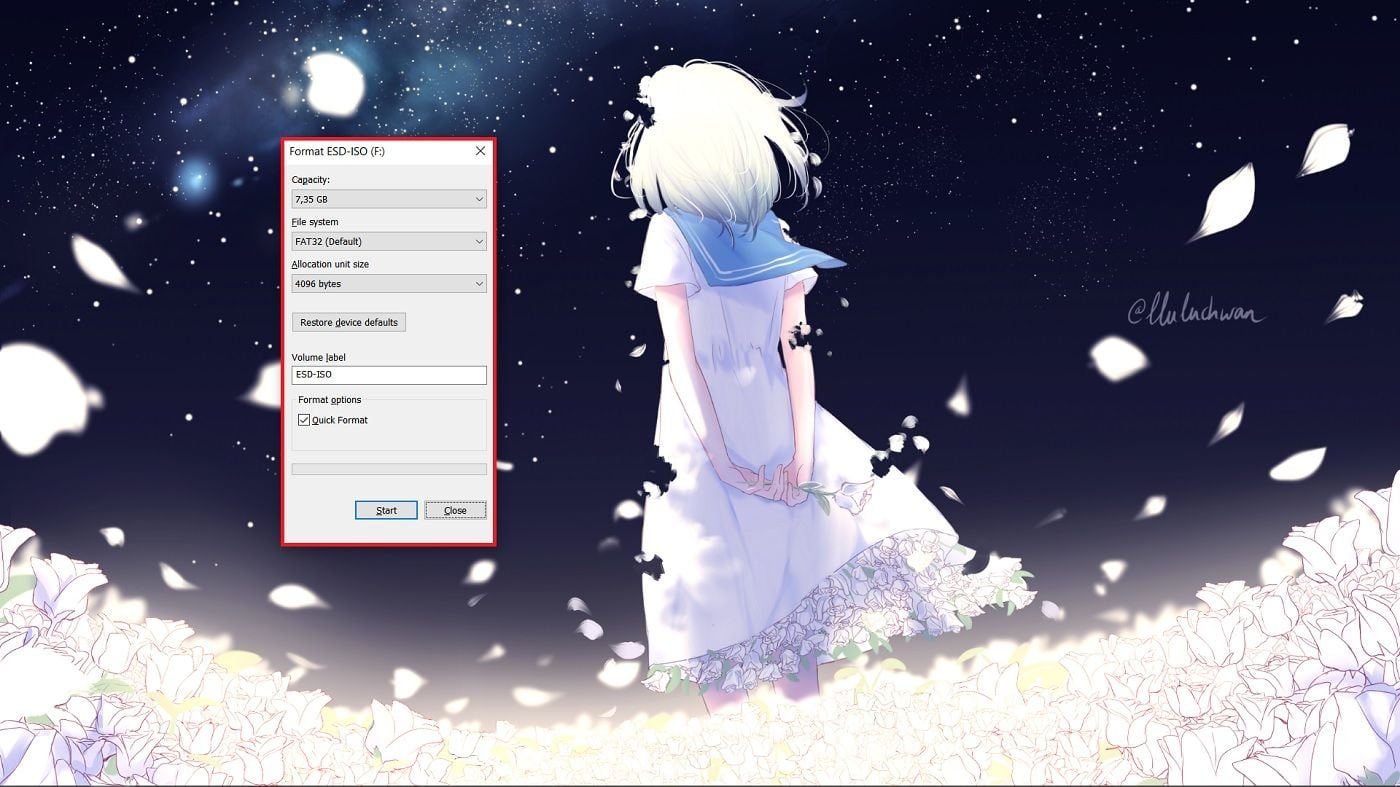The image size is (1400, 787).
Task: Click the arrow on the Capacity combo box
Action: tap(479, 199)
